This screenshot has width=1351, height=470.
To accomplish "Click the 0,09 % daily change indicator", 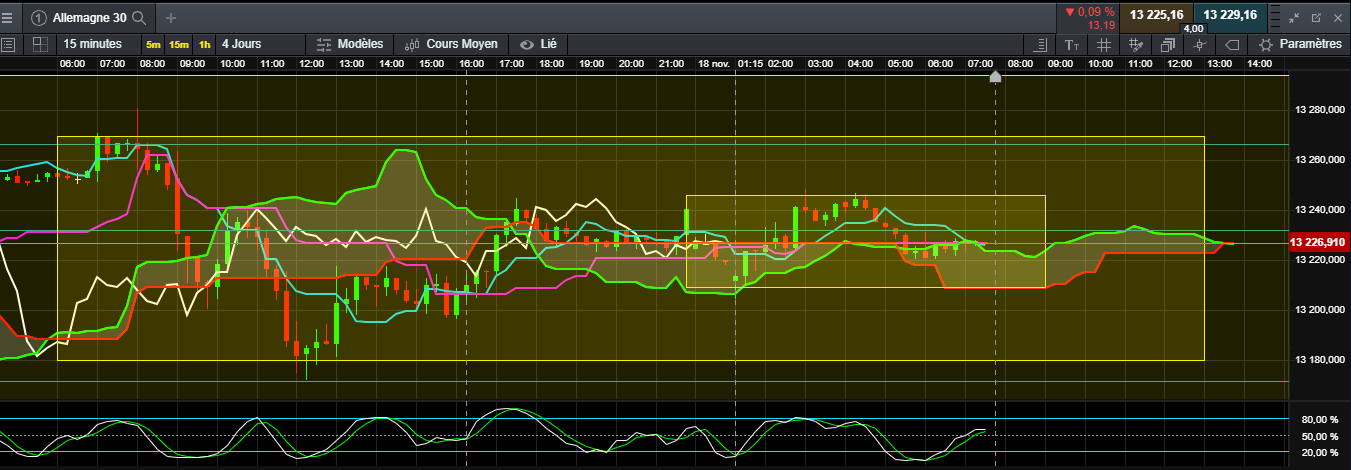I will click(x=1090, y=11).
